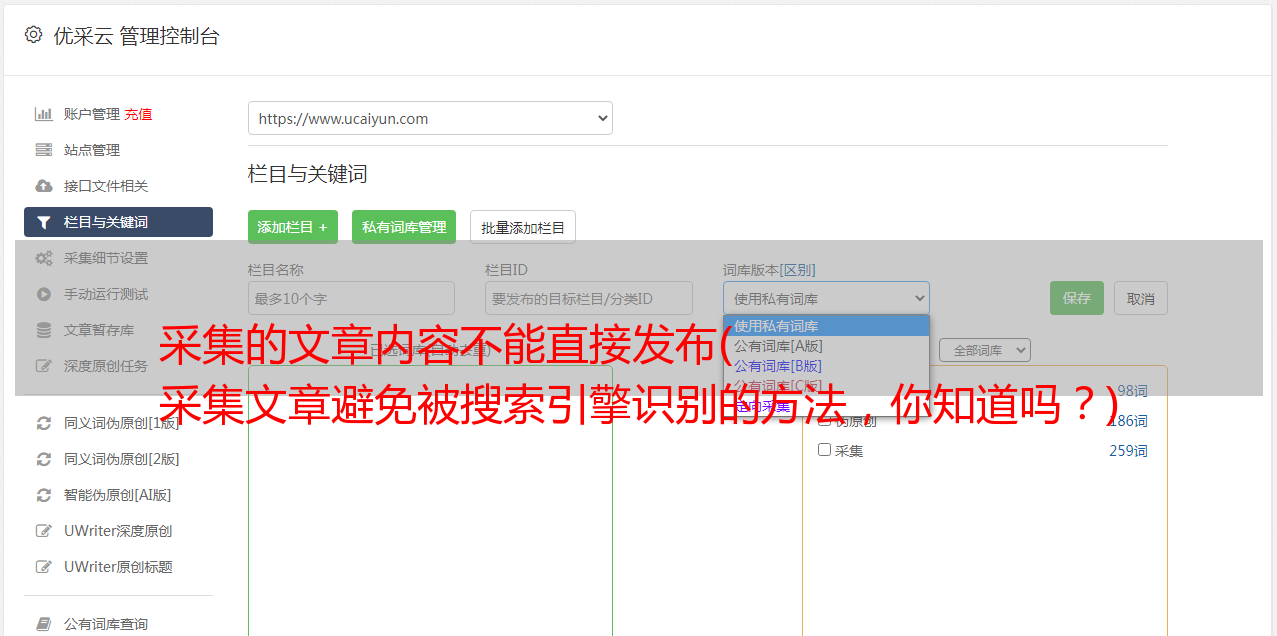The width and height of the screenshot is (1277, 636).
Task: Choose the 公有词库[B版] option
Action: (x=826, y=366)
